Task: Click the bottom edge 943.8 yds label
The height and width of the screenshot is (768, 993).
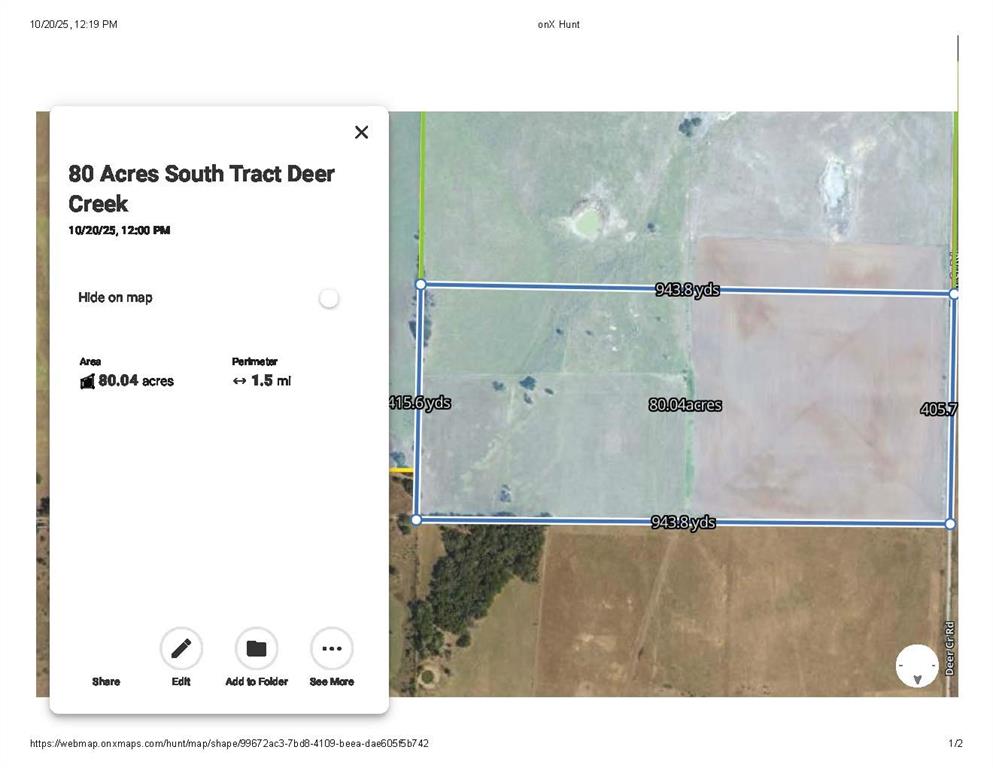Action: pos(683,522)
